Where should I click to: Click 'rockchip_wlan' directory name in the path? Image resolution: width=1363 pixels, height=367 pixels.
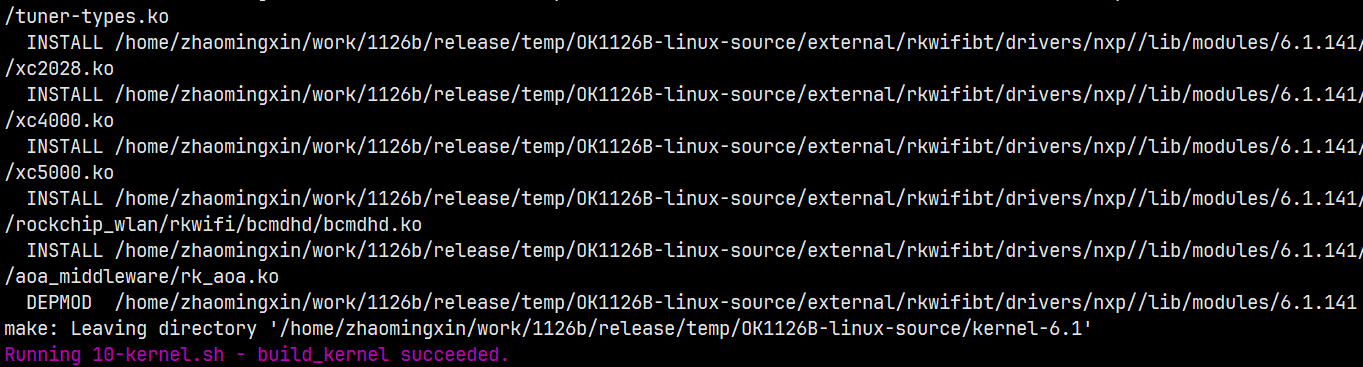pos(87,225)
